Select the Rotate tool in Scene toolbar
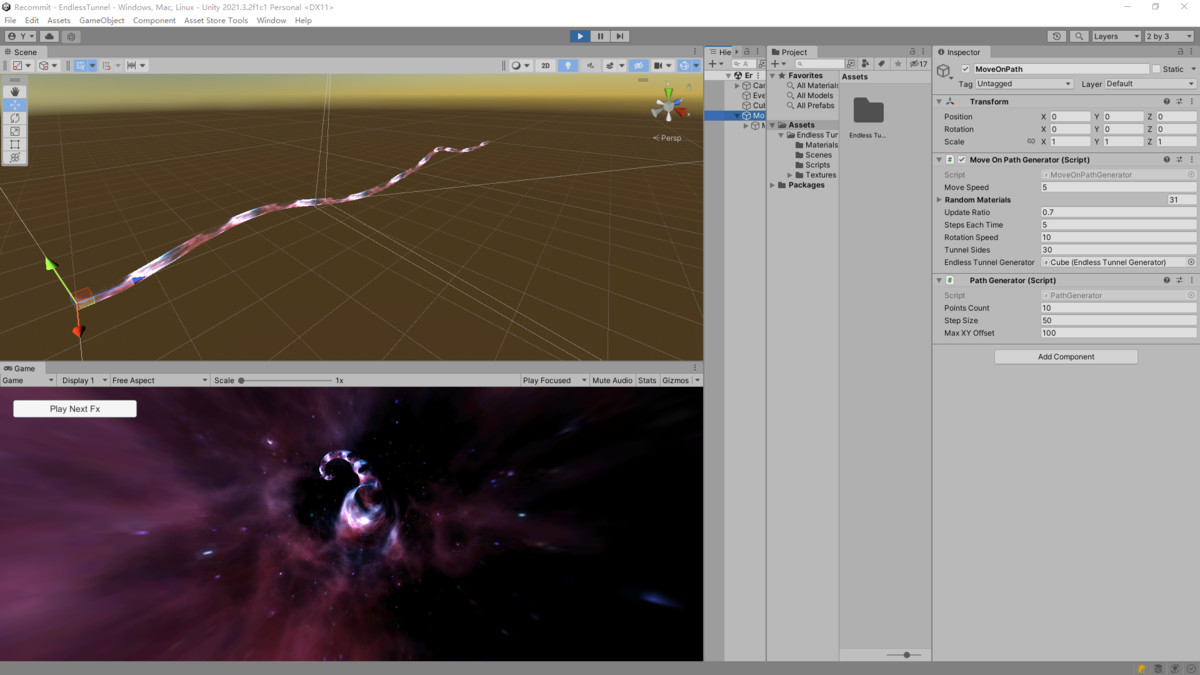 pos(15,118)
